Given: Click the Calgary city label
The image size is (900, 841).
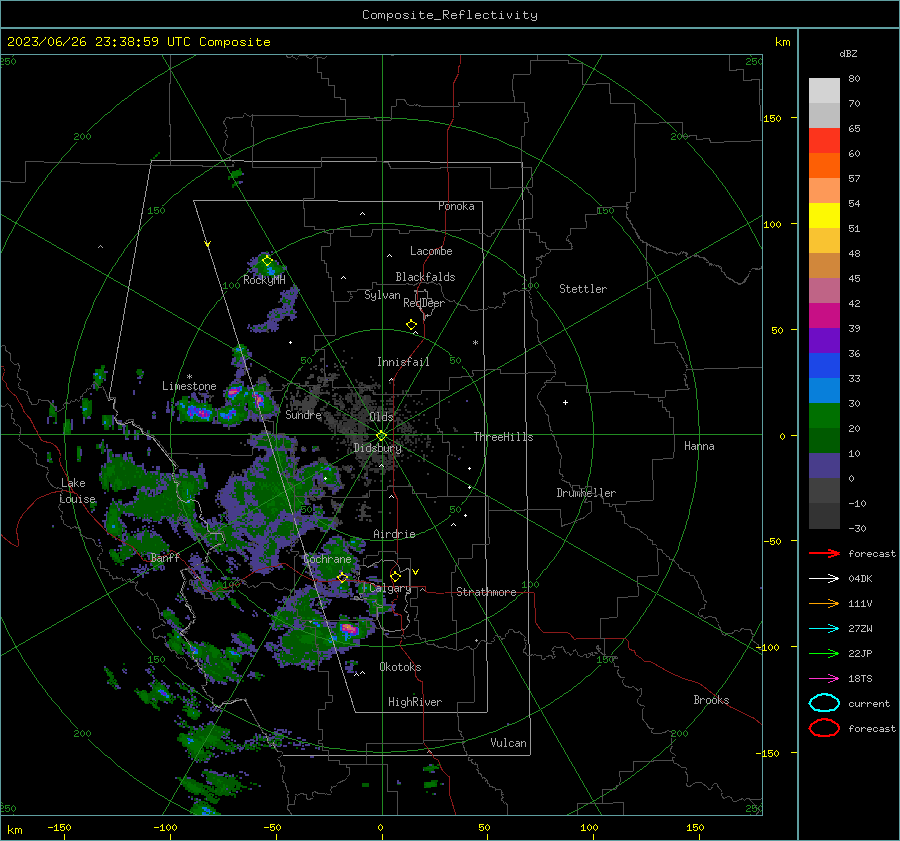Looking at the screenshot, I should (390, 588).
